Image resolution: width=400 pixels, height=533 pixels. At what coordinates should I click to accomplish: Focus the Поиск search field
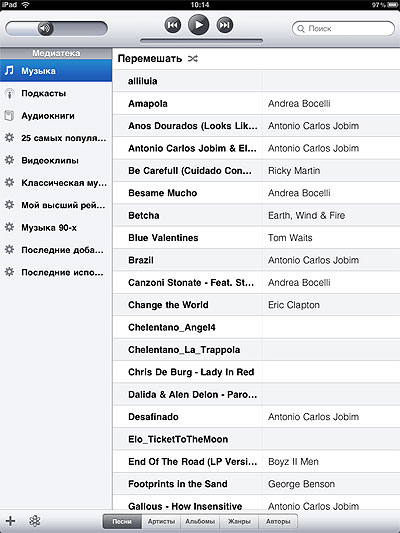pos(343,29)
